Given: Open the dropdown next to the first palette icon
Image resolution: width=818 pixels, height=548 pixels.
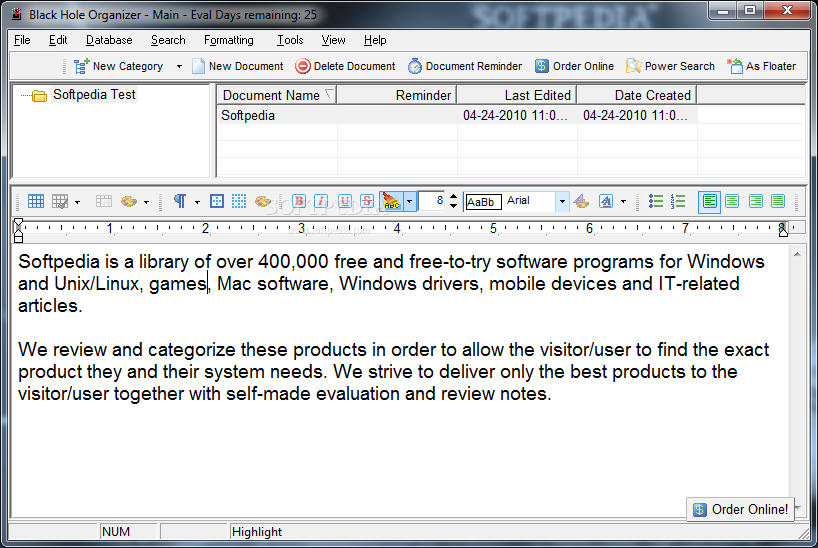Looking at the screenshot, I should click(x=146, y=202).
